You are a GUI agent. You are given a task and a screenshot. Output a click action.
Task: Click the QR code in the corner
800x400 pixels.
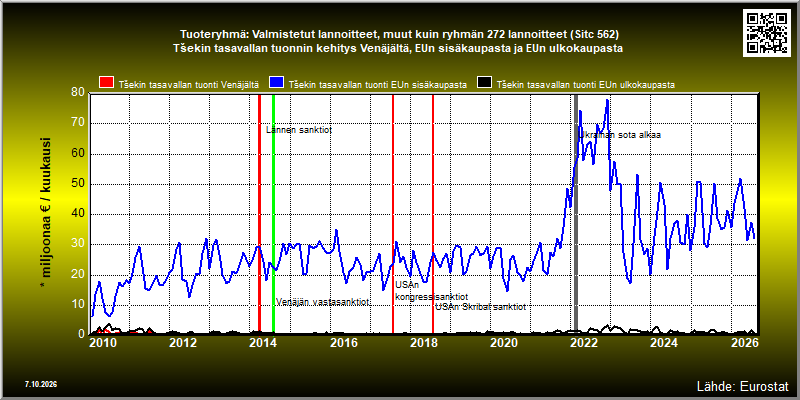coord(768,32)
